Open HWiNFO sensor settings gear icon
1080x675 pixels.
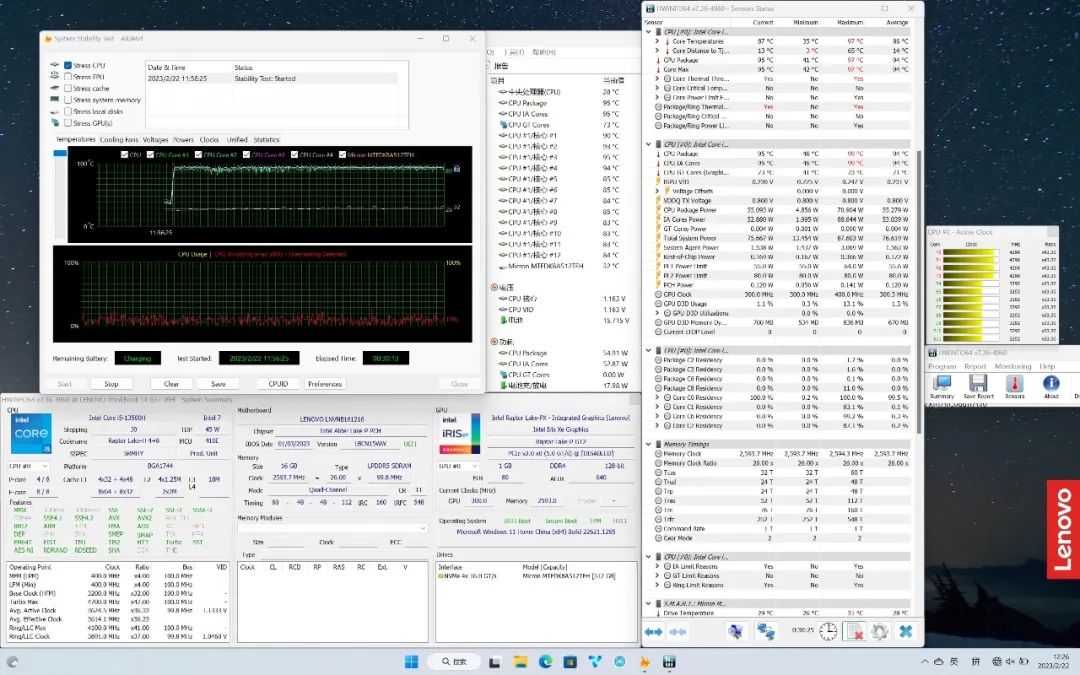click(x=880, y=631)
